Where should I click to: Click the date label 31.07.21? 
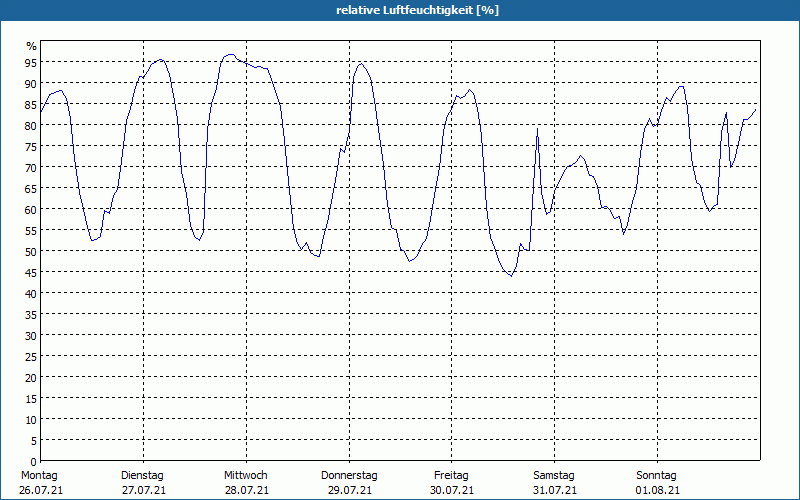[554, 490]
